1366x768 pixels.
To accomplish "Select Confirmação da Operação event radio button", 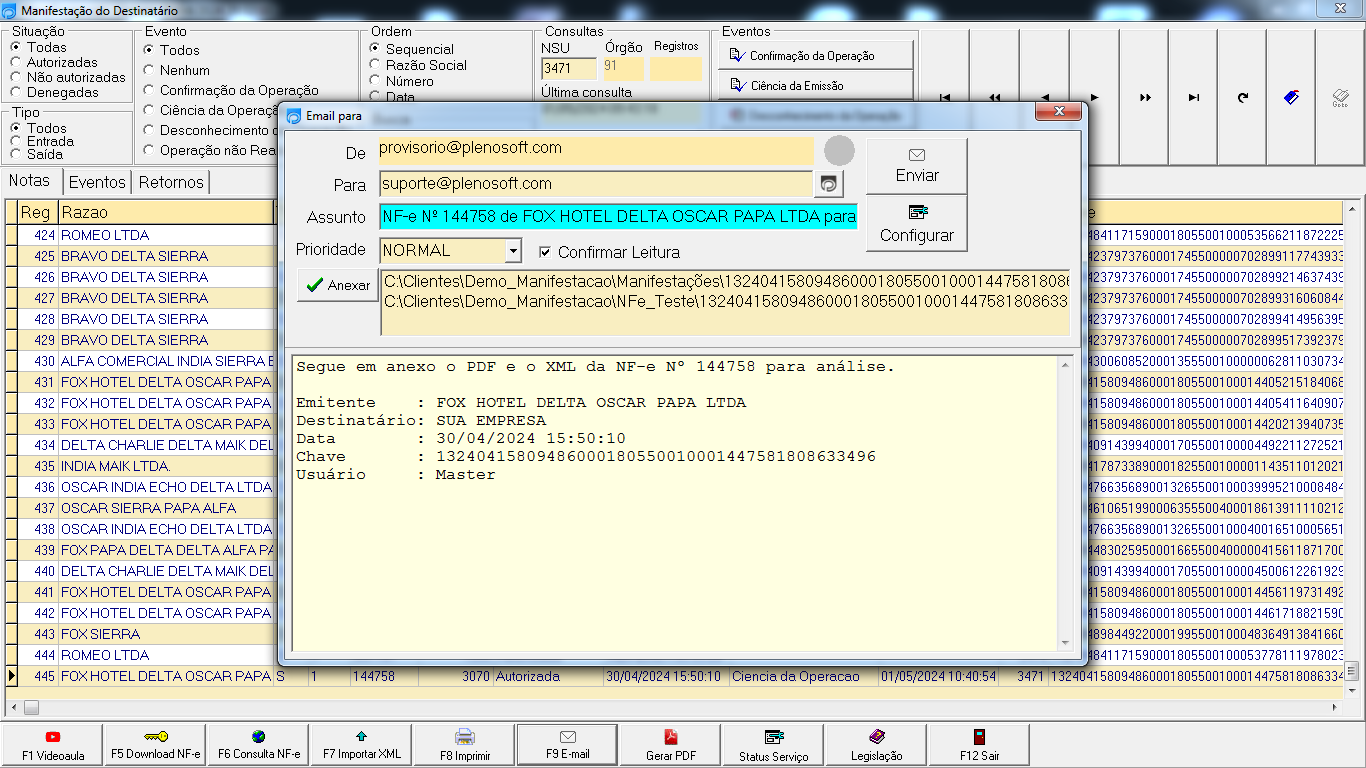I will click(x=149, y=90).
